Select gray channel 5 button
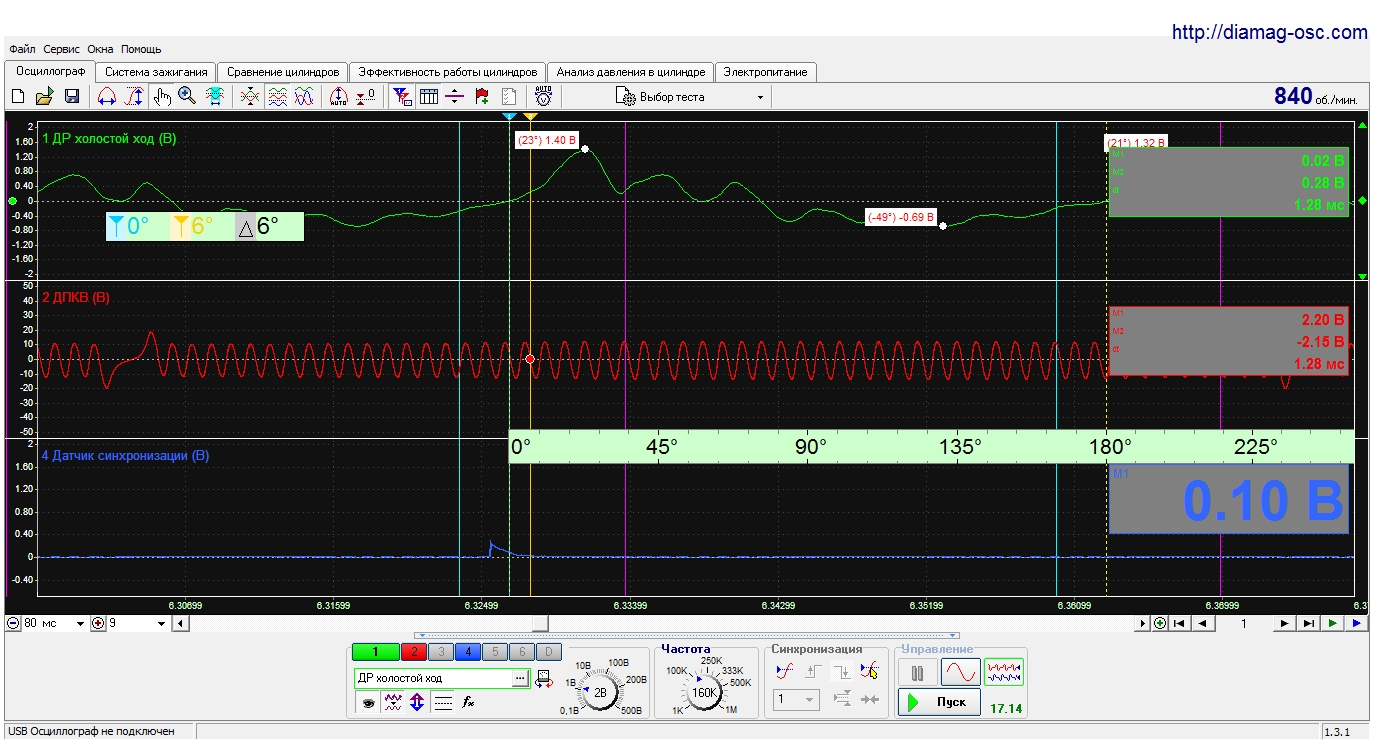Viewport: 1382px width, 744px height. click(x=494, y=652)
